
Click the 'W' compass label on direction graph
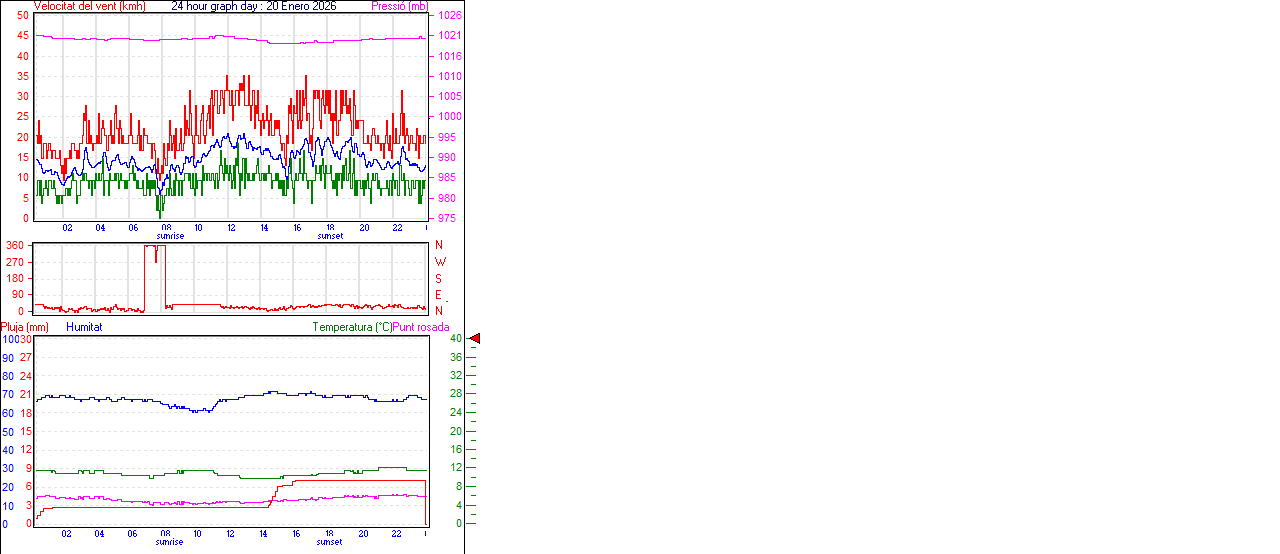click(438, 262)
